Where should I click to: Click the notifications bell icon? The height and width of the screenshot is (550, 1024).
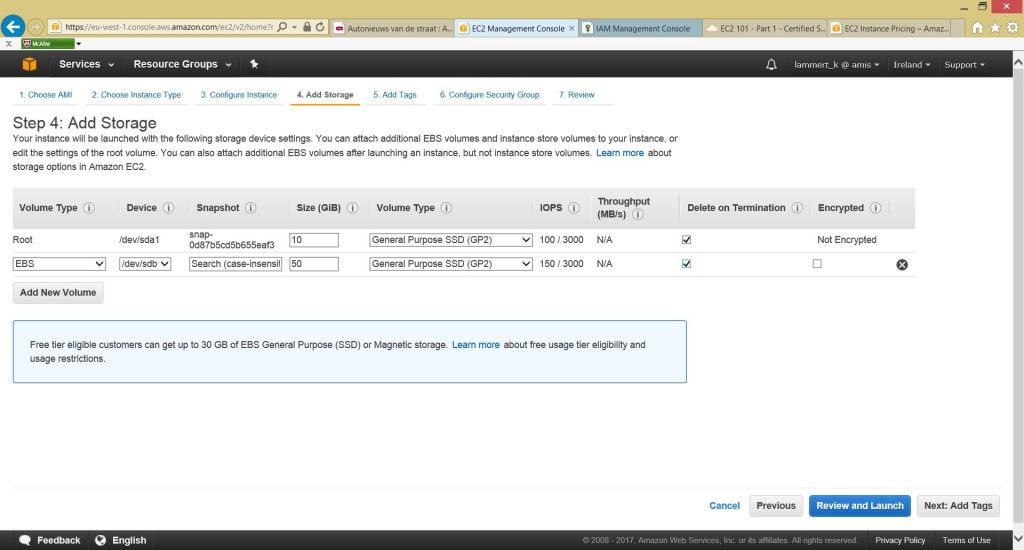(771, 65)
